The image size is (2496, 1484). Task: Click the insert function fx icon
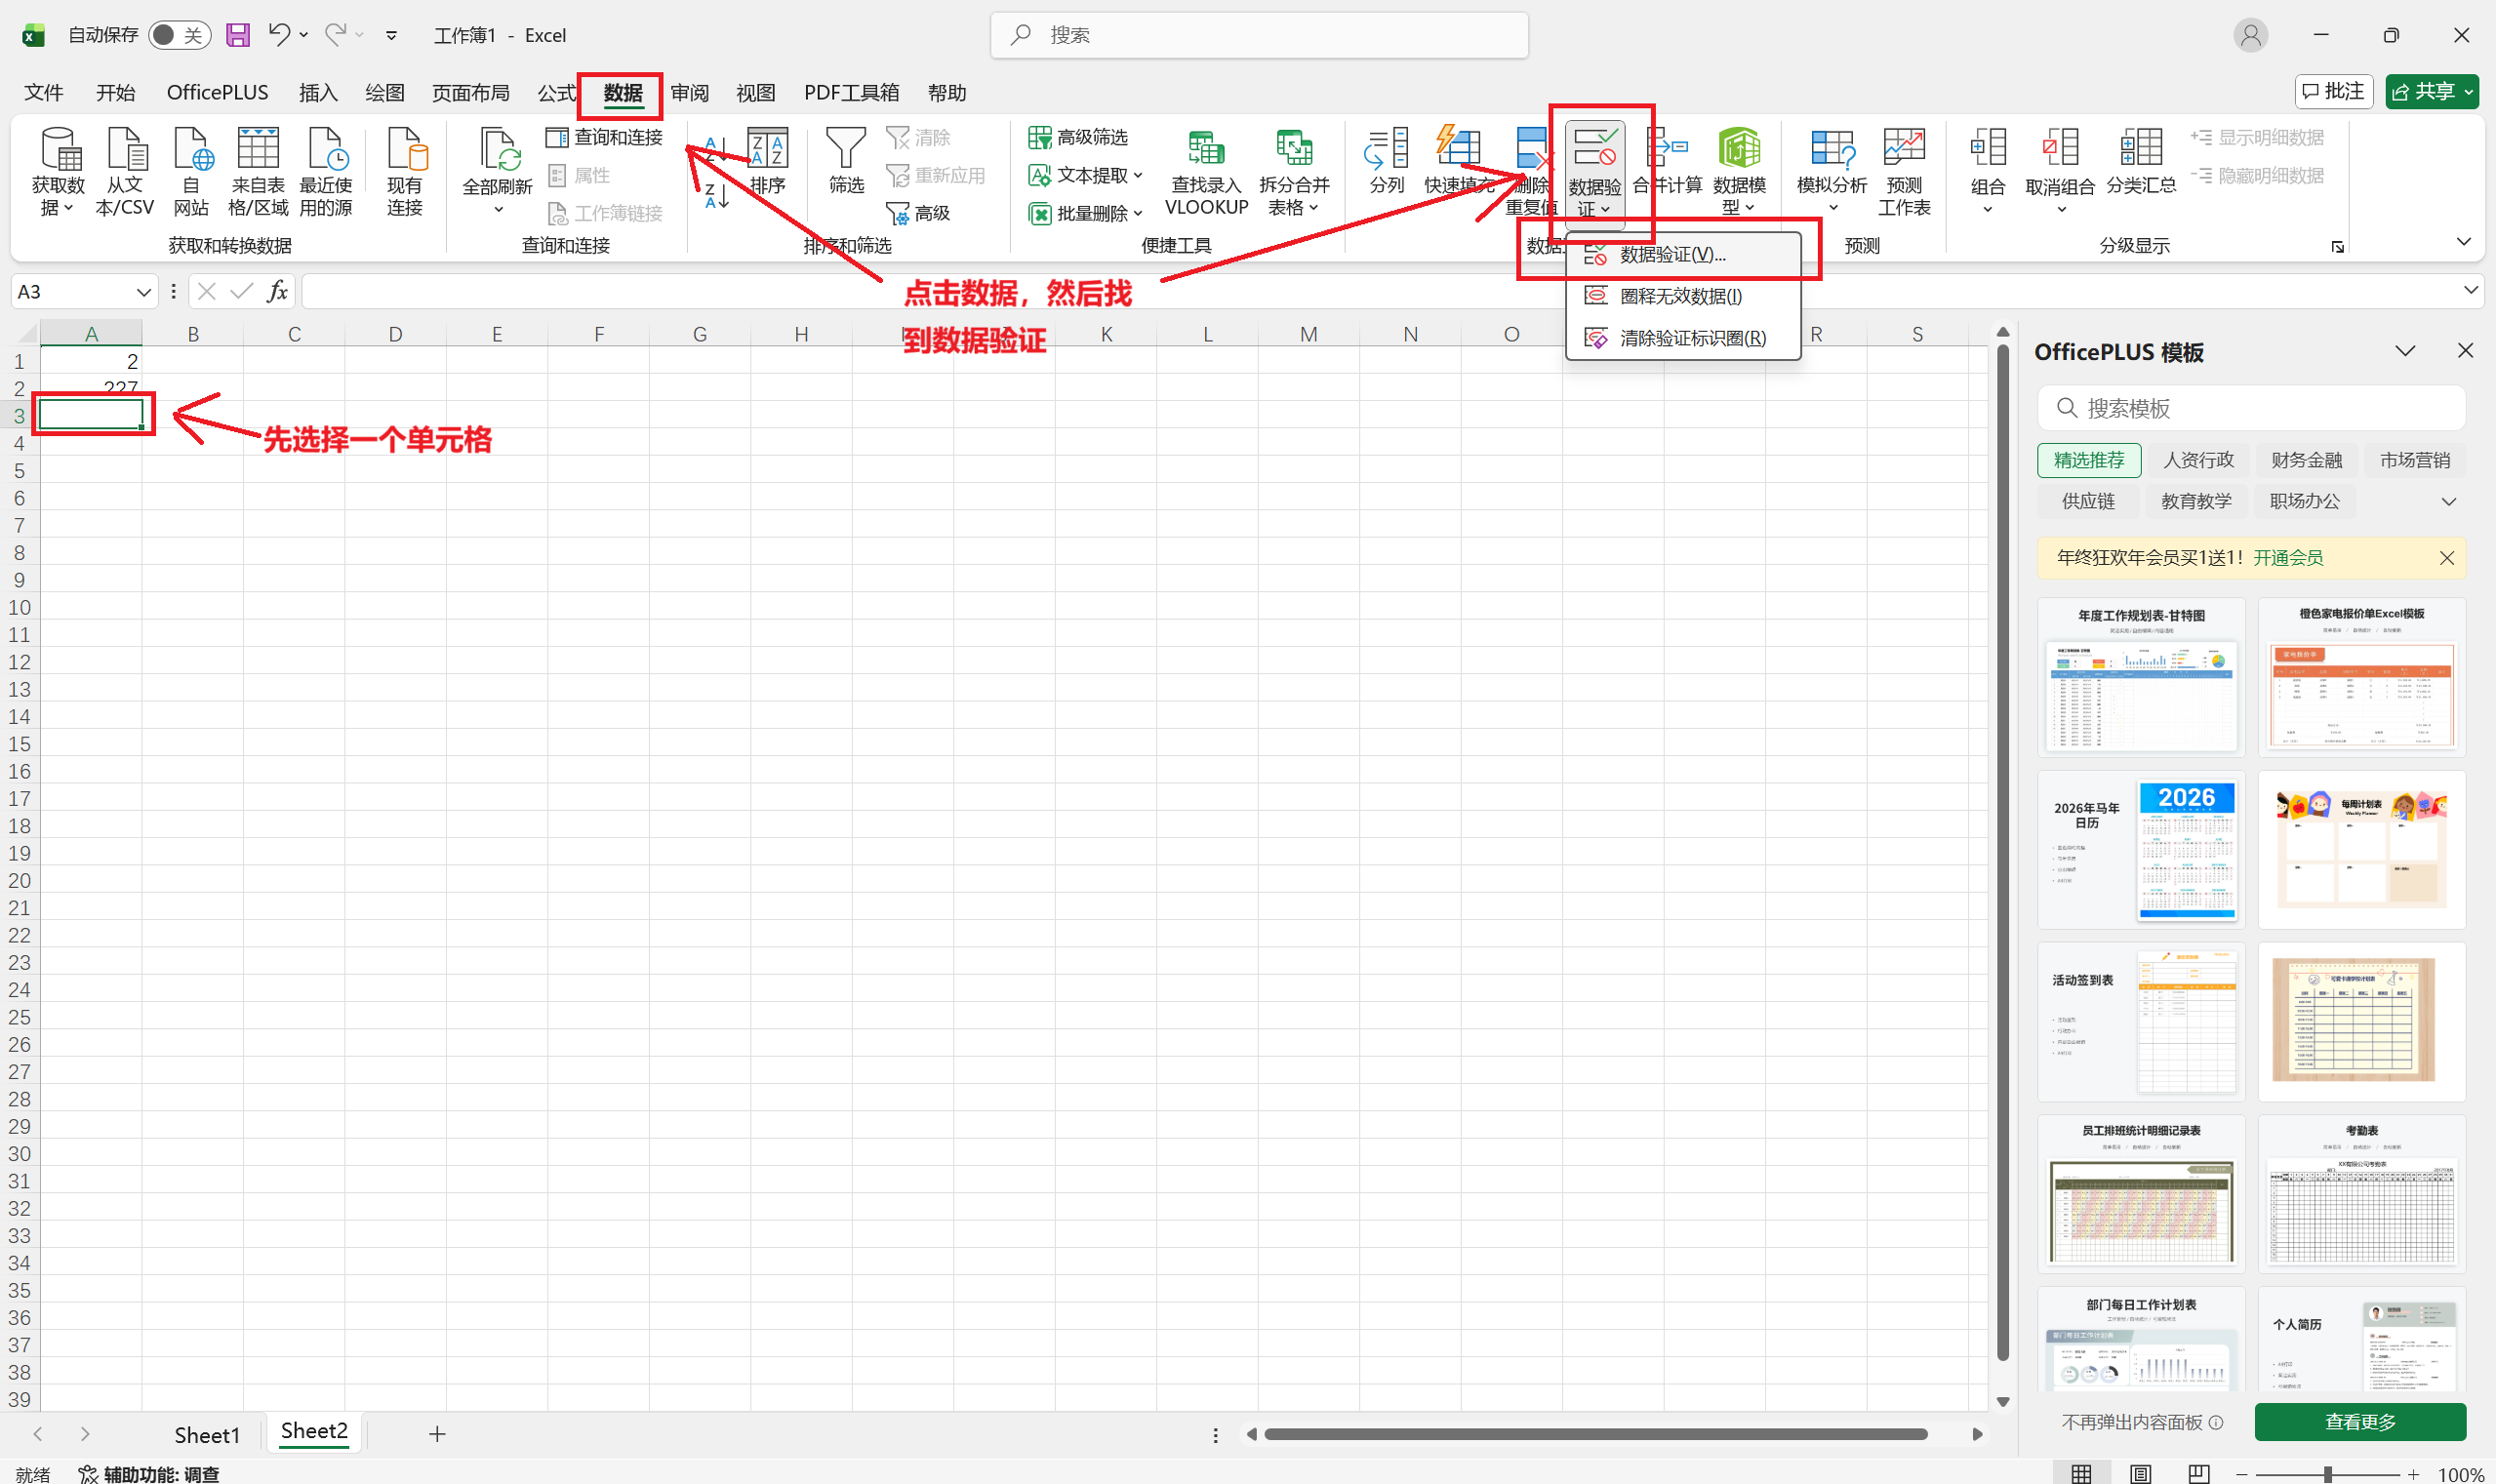click(x=277, y=291)
